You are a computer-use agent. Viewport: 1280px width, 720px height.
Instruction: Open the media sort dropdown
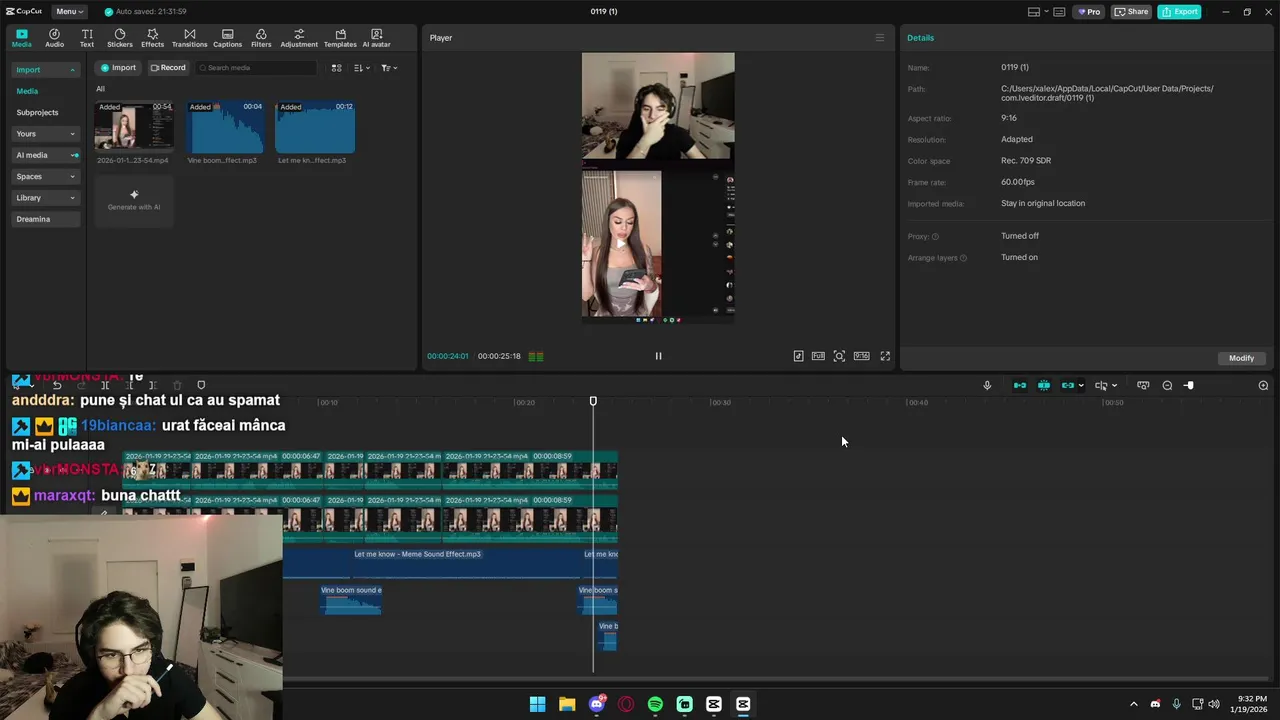coord(362,68)
